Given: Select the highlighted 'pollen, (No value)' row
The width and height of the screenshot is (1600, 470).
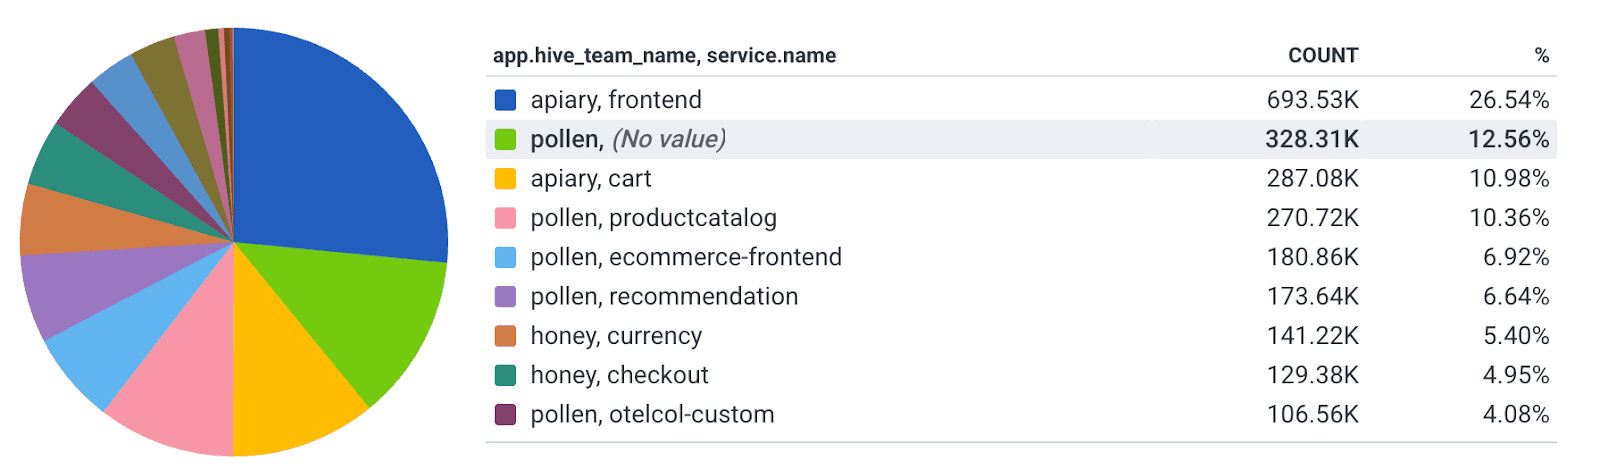Looking at the screenshot, I should [x=628, y=139].
